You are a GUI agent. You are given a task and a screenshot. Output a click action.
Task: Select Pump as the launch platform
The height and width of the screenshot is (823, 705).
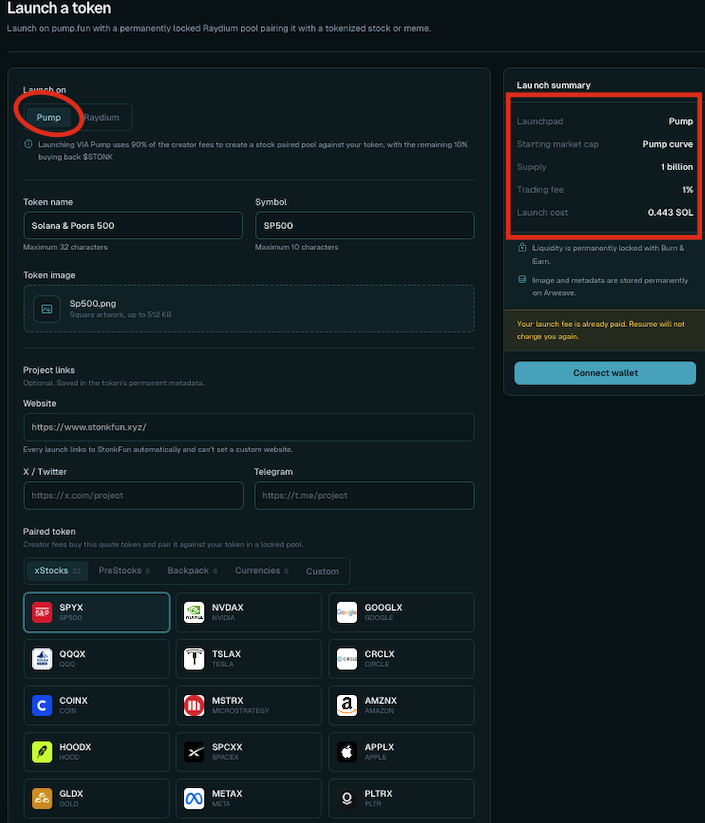click(48, 117)
